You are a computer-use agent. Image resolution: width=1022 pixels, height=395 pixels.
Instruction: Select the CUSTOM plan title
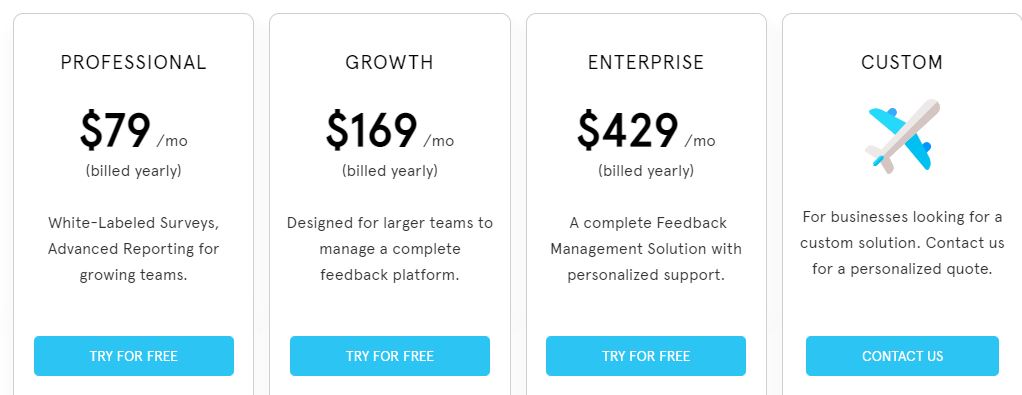tap(902, 63)
